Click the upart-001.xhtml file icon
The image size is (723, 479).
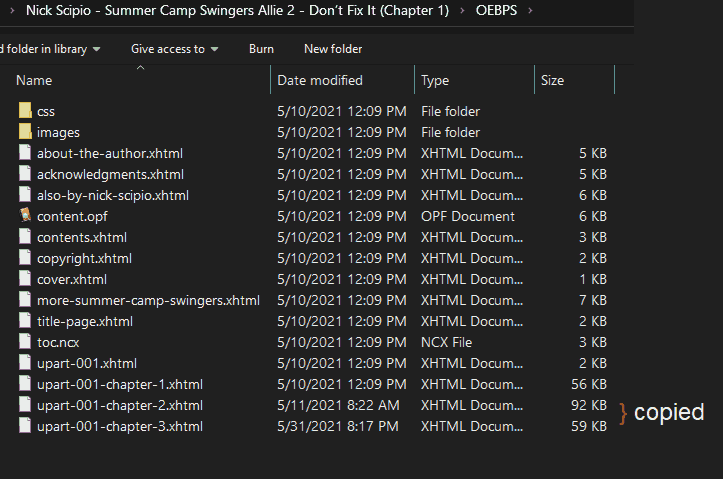click(x=25, y=363)
